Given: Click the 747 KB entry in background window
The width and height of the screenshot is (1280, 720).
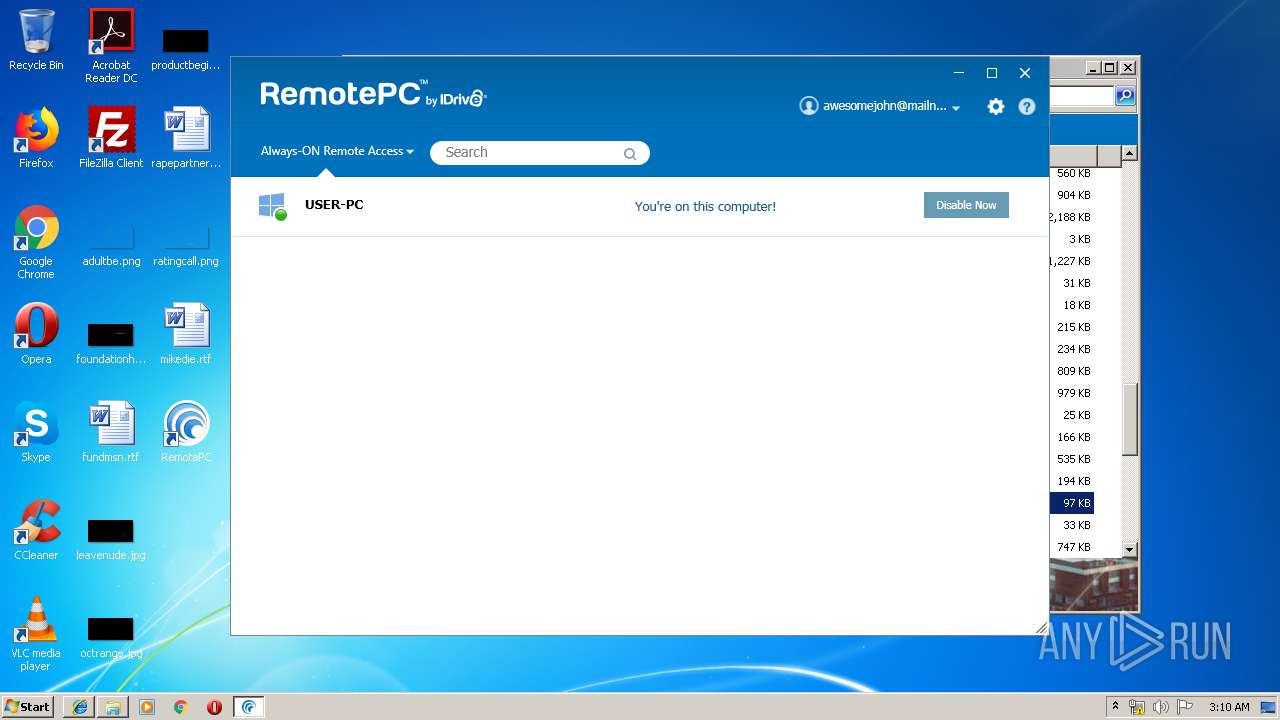Looking at the screenshot, I should pyautogui.click(x=1073, y=547).
